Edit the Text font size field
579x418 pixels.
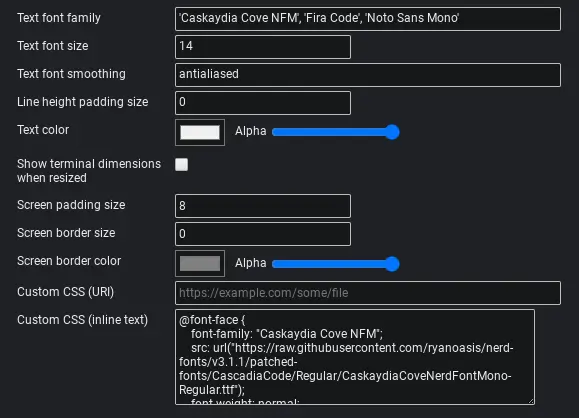coord(263,47)
